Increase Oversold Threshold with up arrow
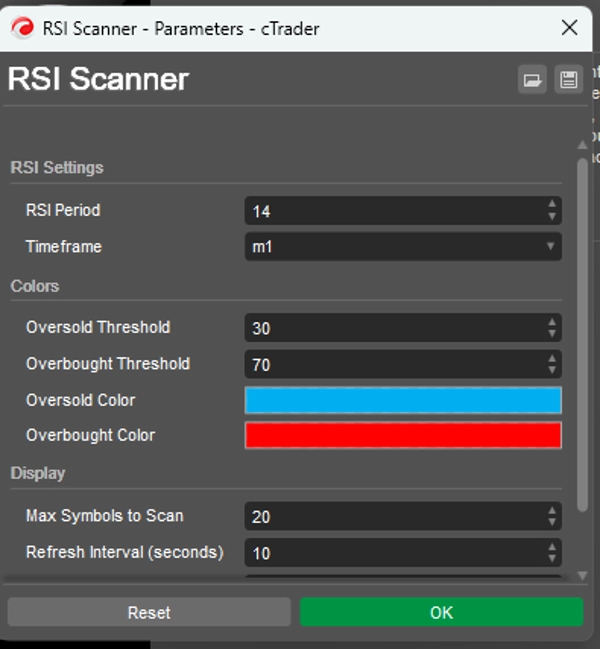This screenshot has height=649, width=600. [x=552, y=321]
